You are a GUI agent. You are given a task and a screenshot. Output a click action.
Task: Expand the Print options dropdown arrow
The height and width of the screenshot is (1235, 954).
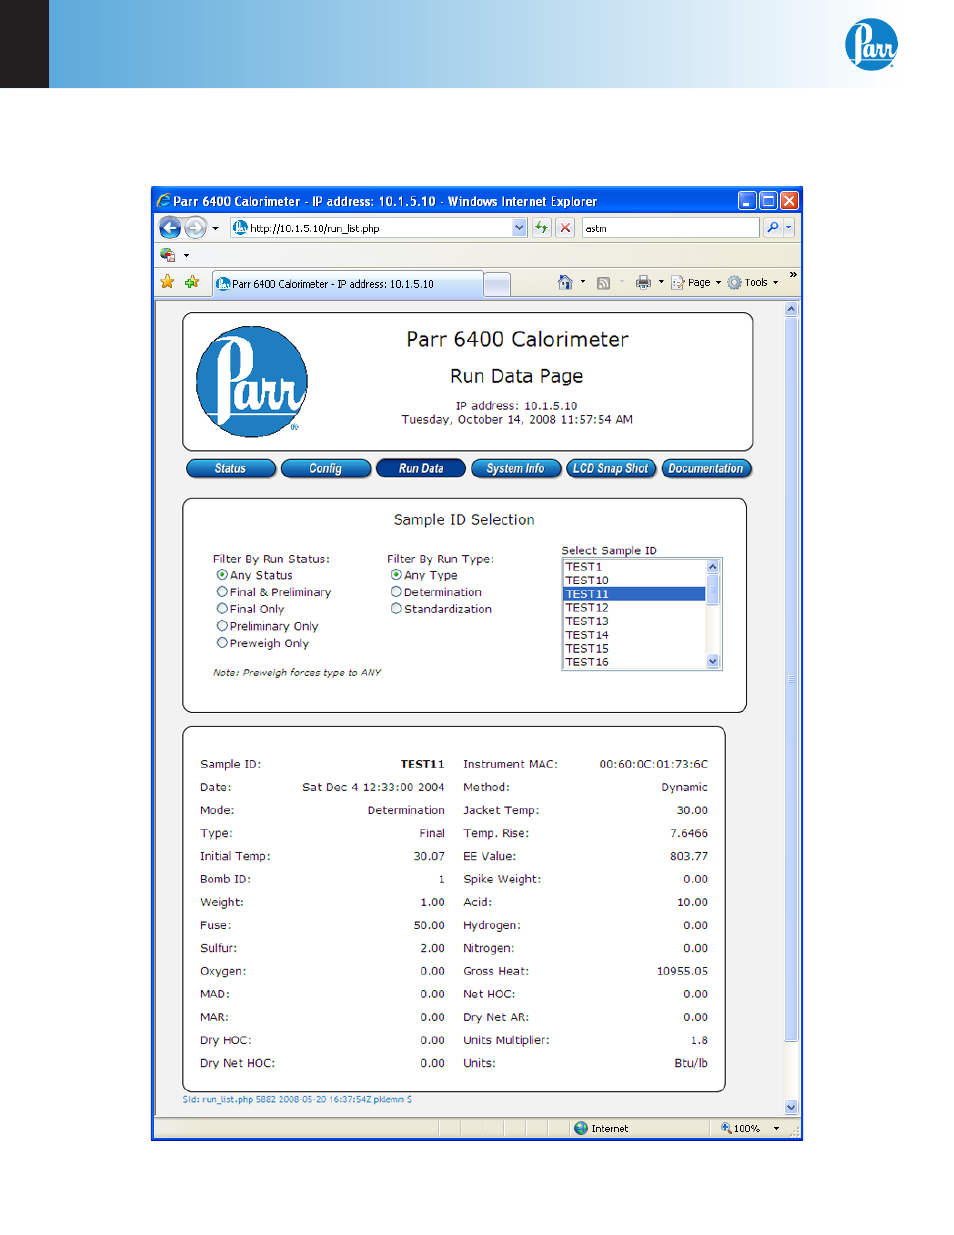[x=661, y=283]
